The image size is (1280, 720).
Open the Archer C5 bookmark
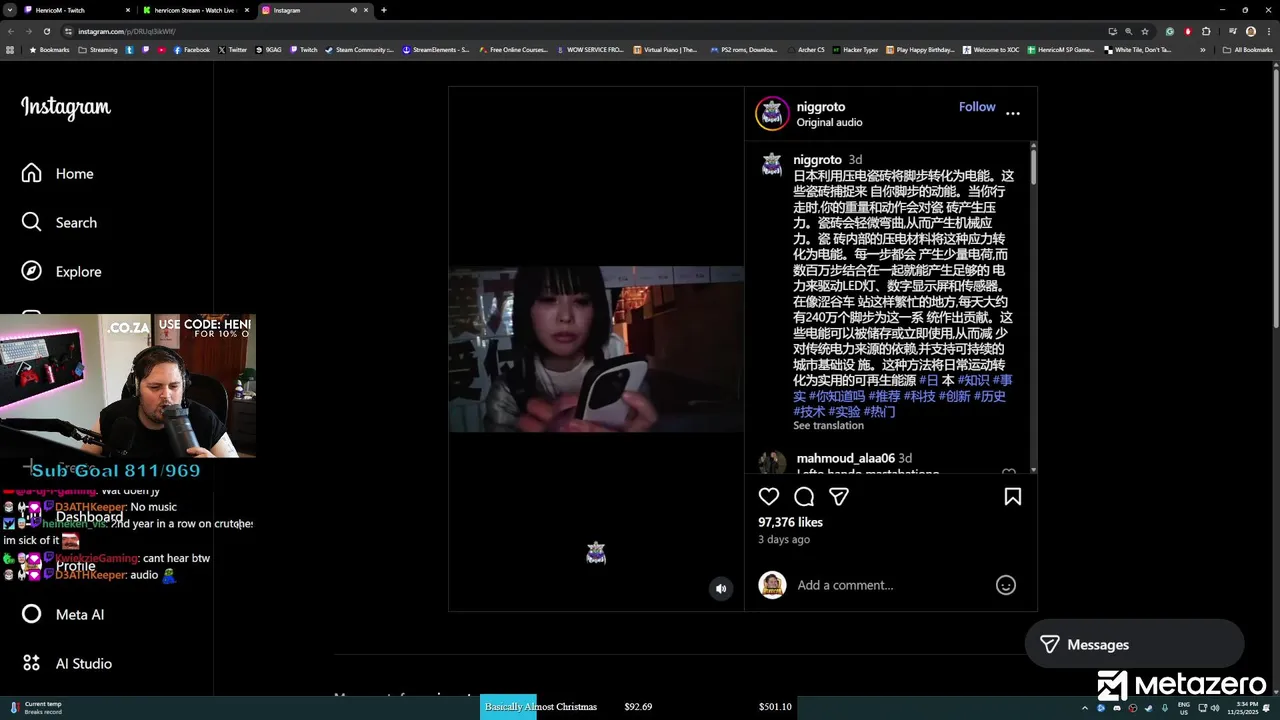point(806,49)
